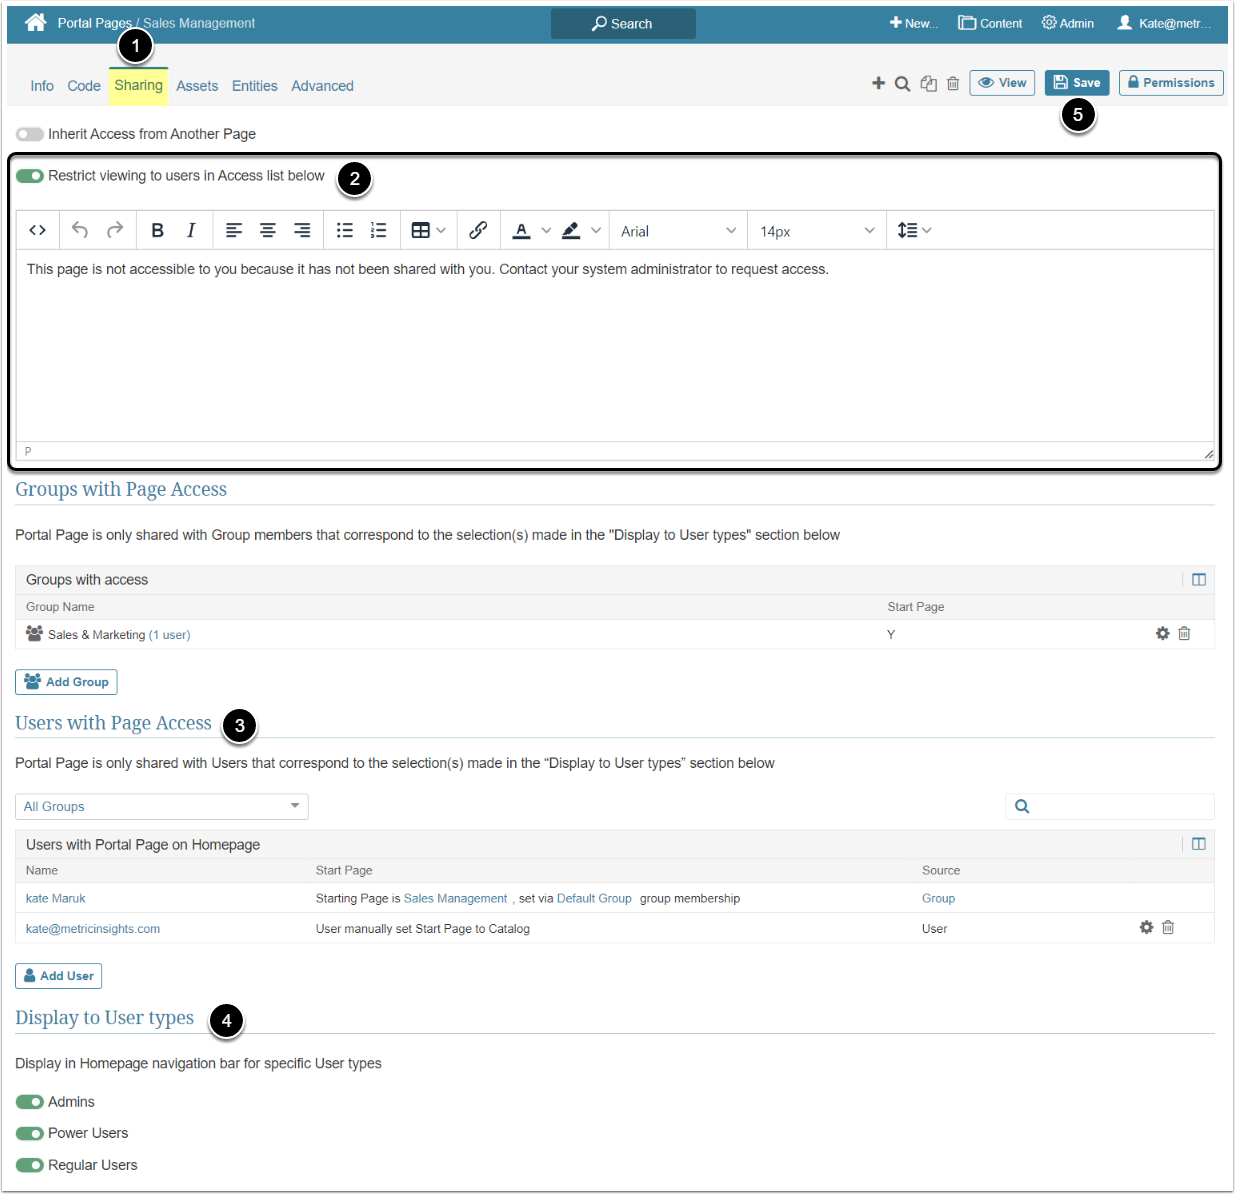This screenshot has width=1235, height=1194.
Task: Open settings gear for Sales & Marketing group
Action: point(1162,634)
